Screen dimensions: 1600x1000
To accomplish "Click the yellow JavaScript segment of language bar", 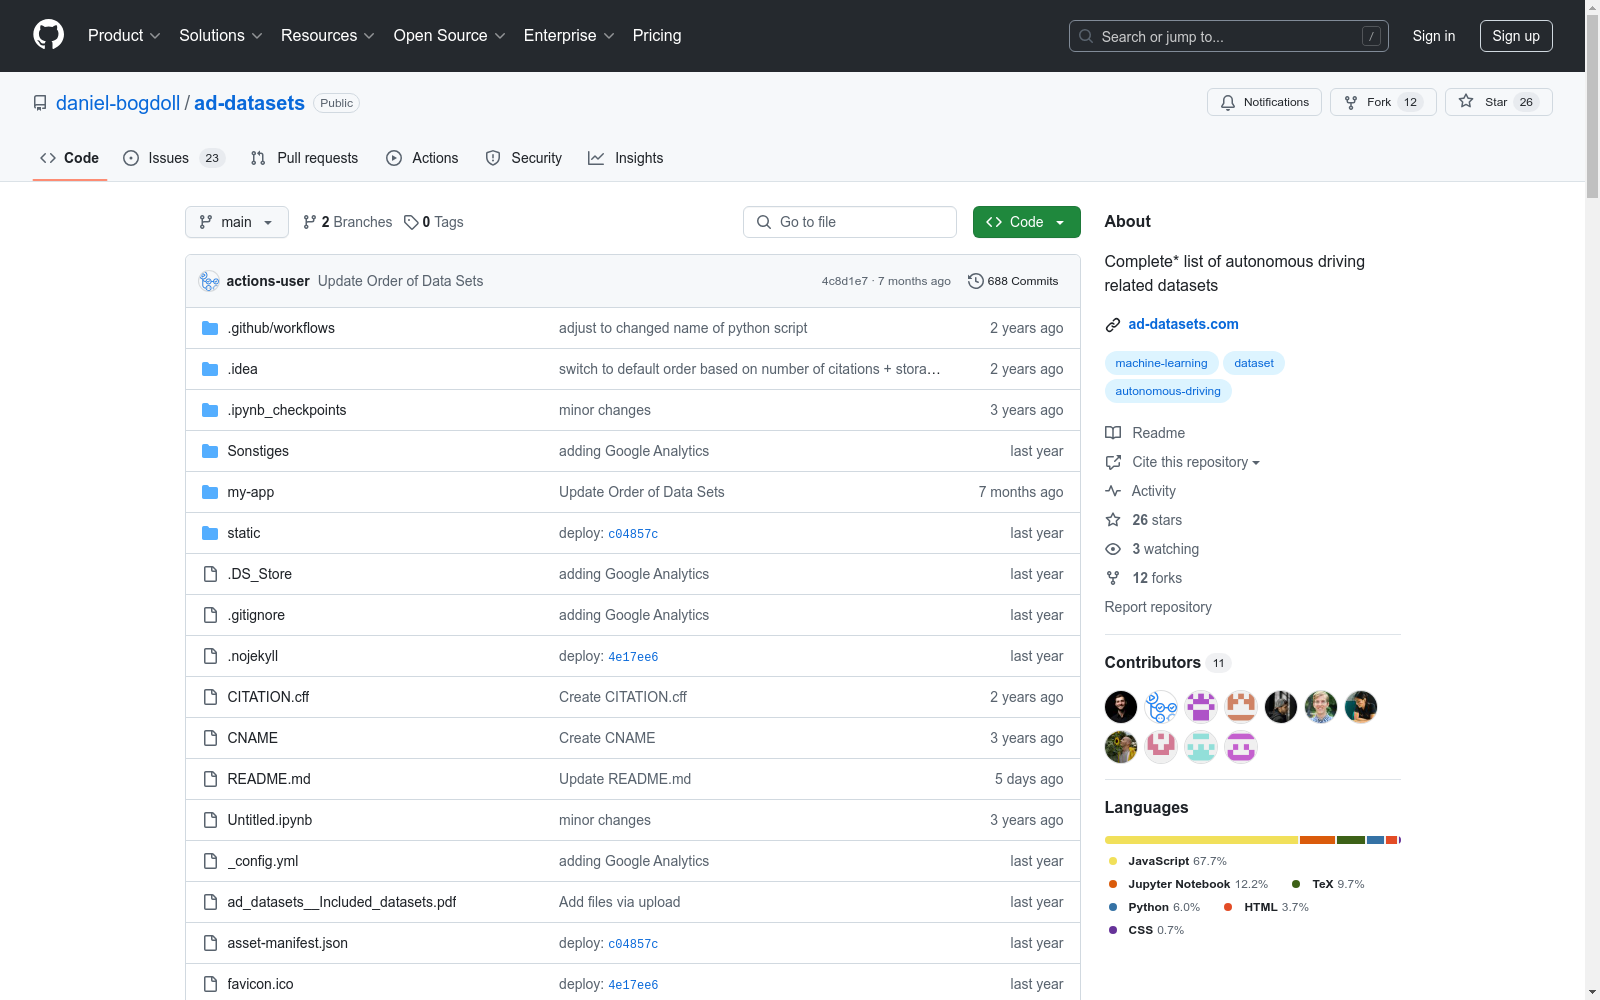I will (1201, 840).
